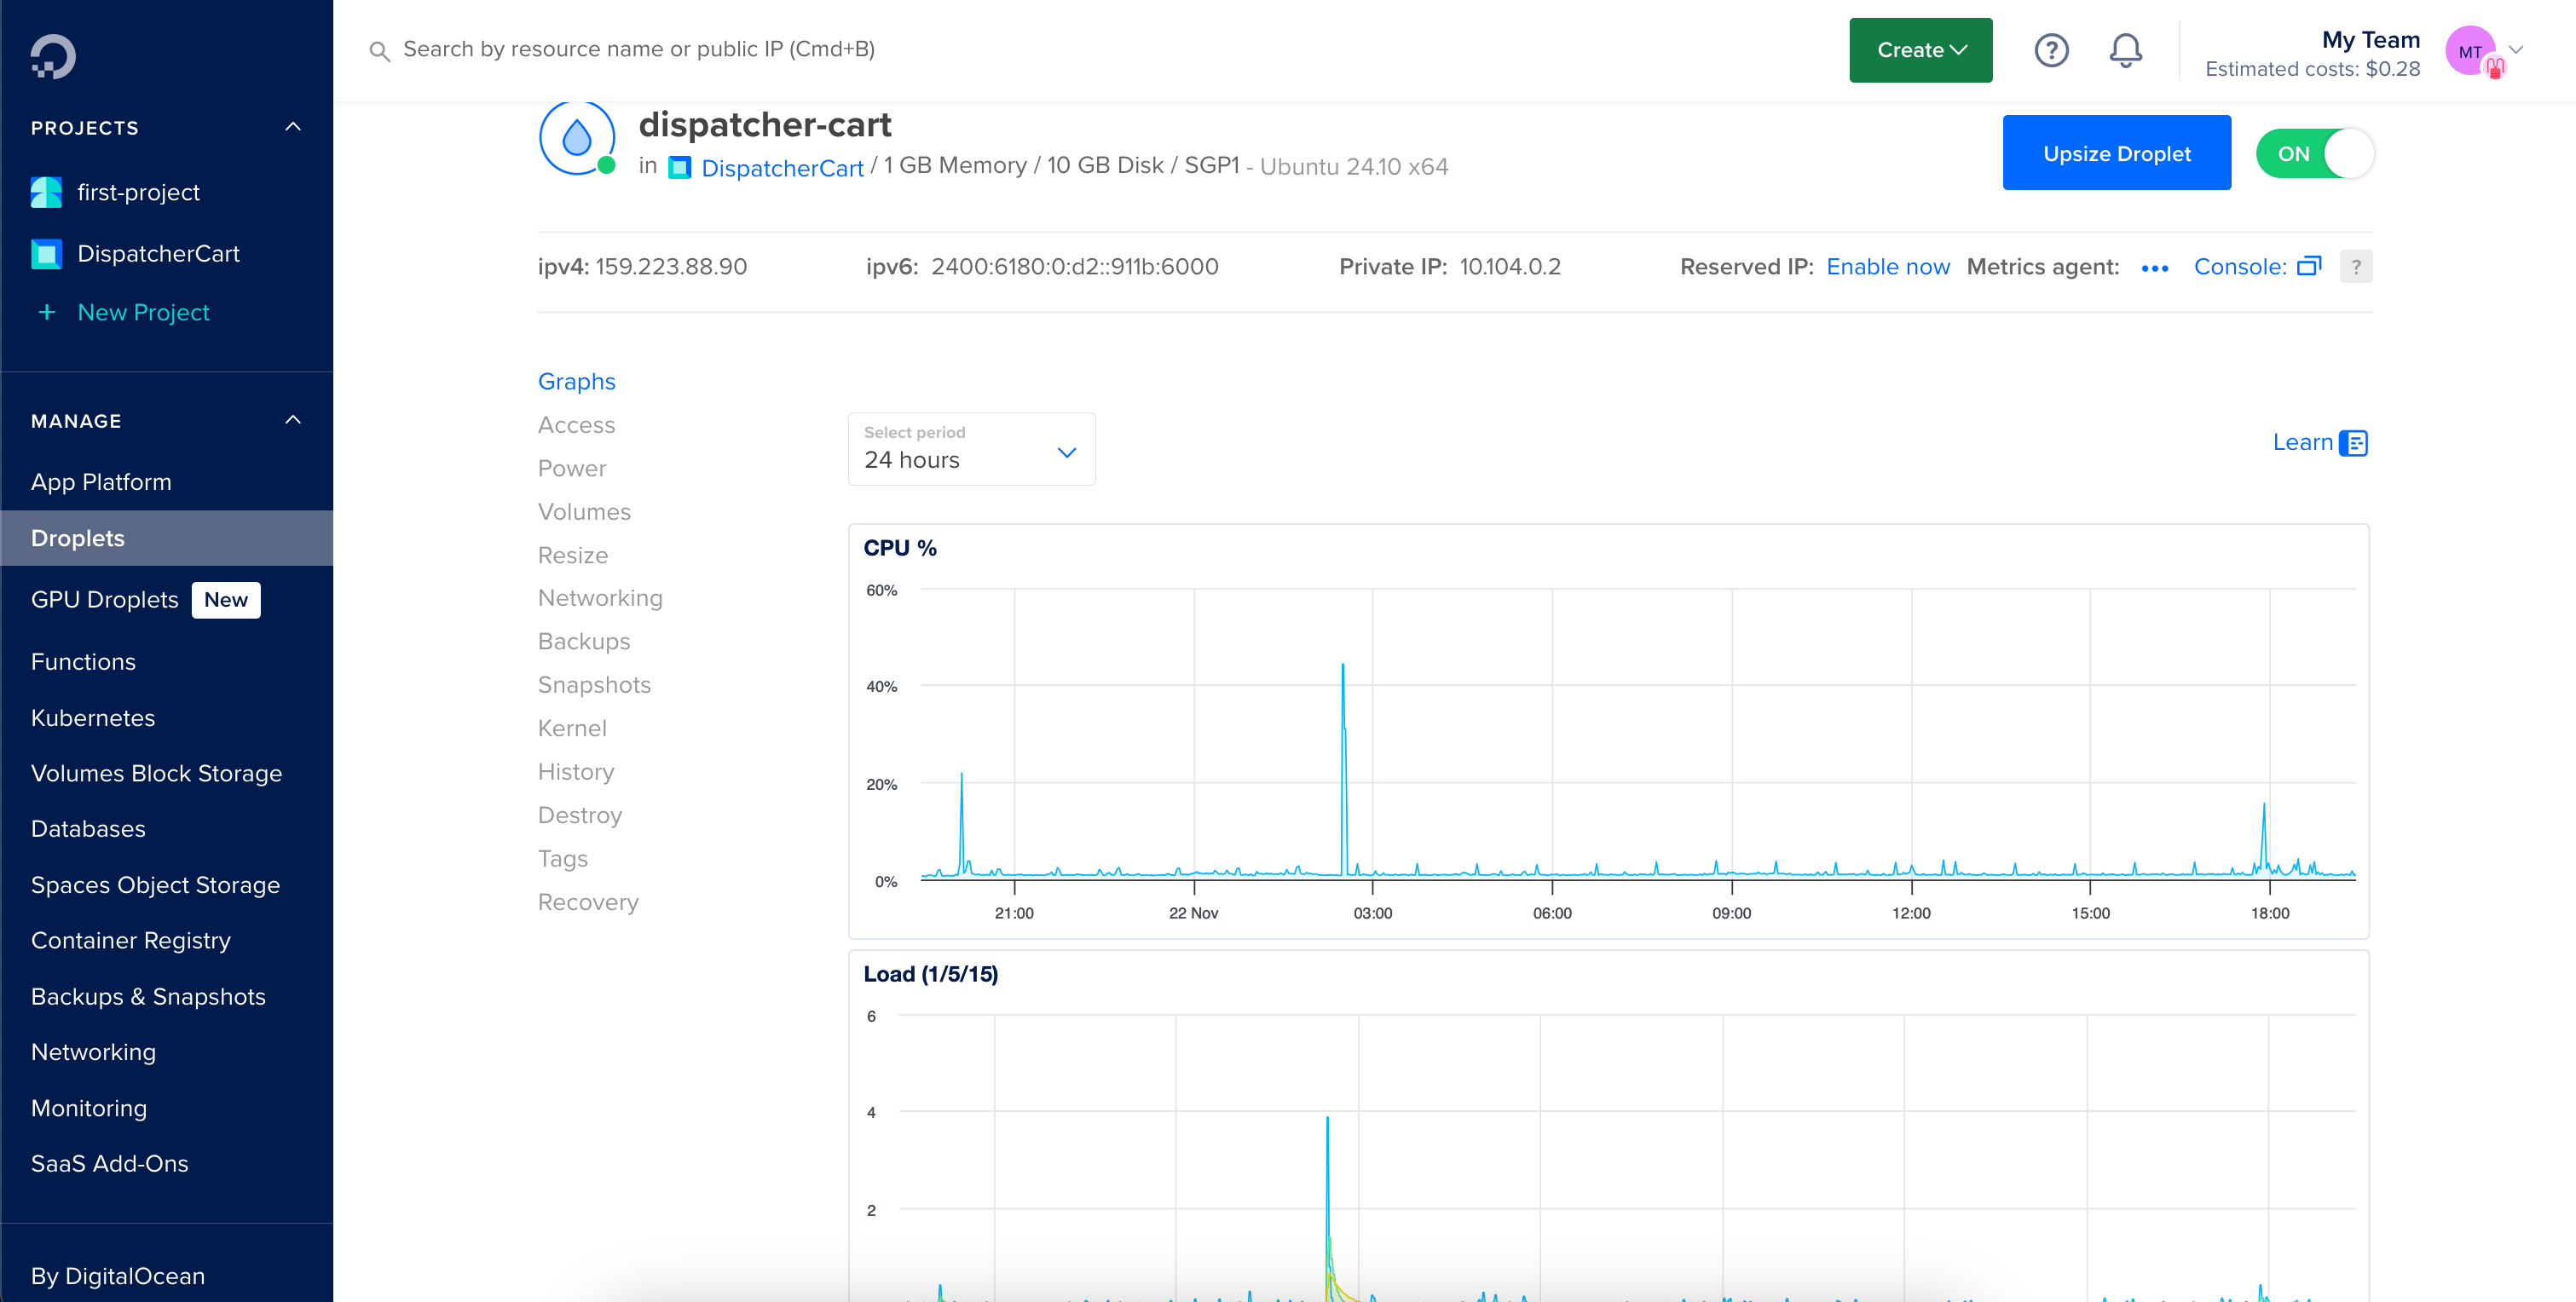Go to Kubernetes

93,718
